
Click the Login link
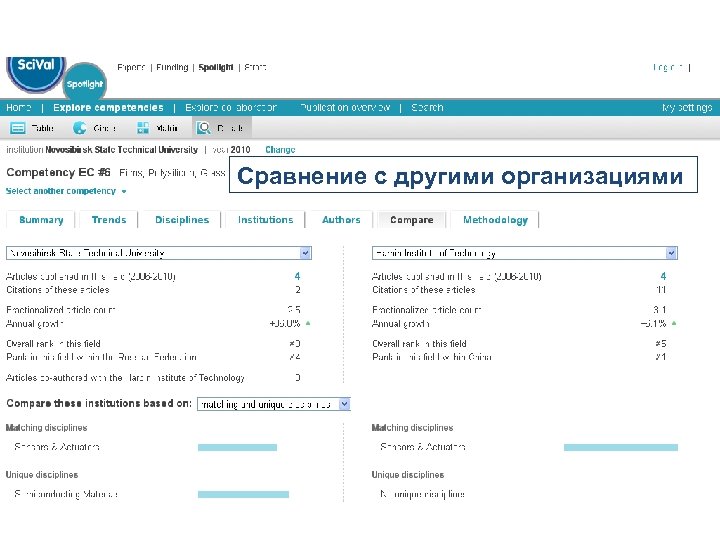tap(668, 68)
